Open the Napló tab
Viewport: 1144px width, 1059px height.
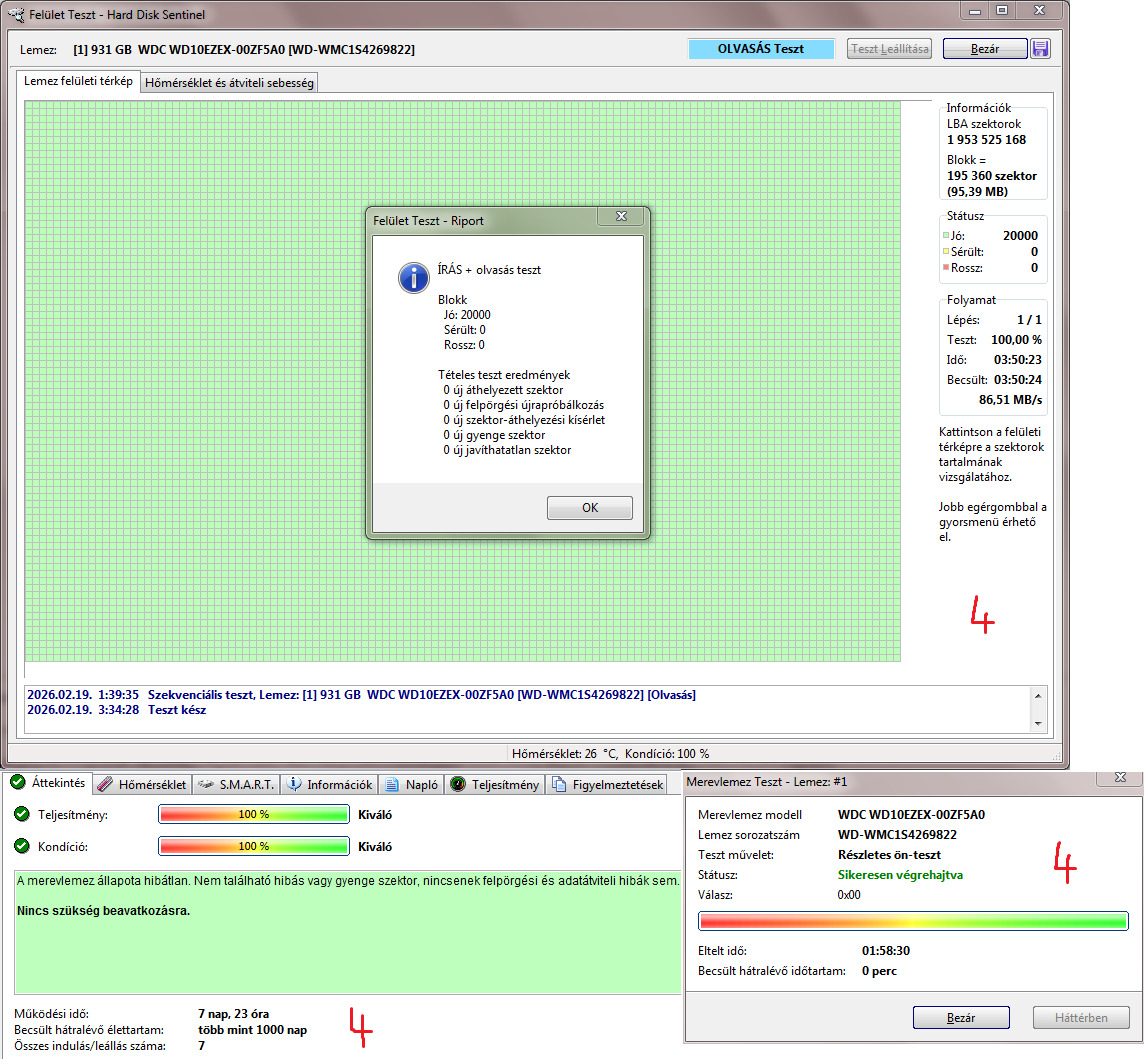pyautogui.click(x=411, y=785)
